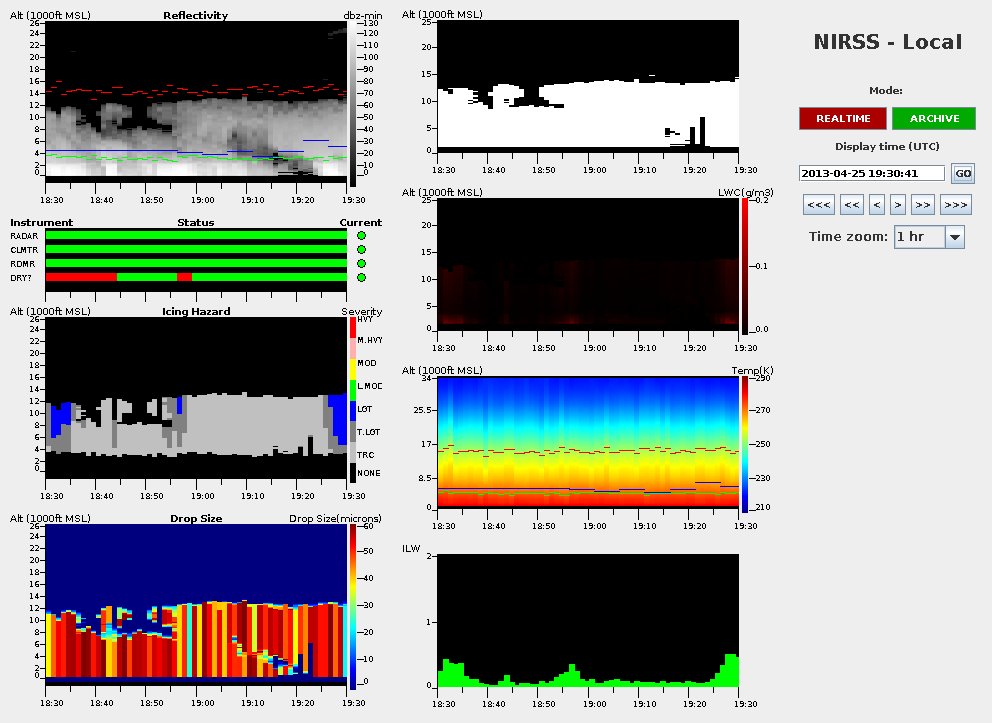The width and height of the screenshot is (992, 723).
Task: Click the Icing Hazard severity color legend
Action: [351, 398]
